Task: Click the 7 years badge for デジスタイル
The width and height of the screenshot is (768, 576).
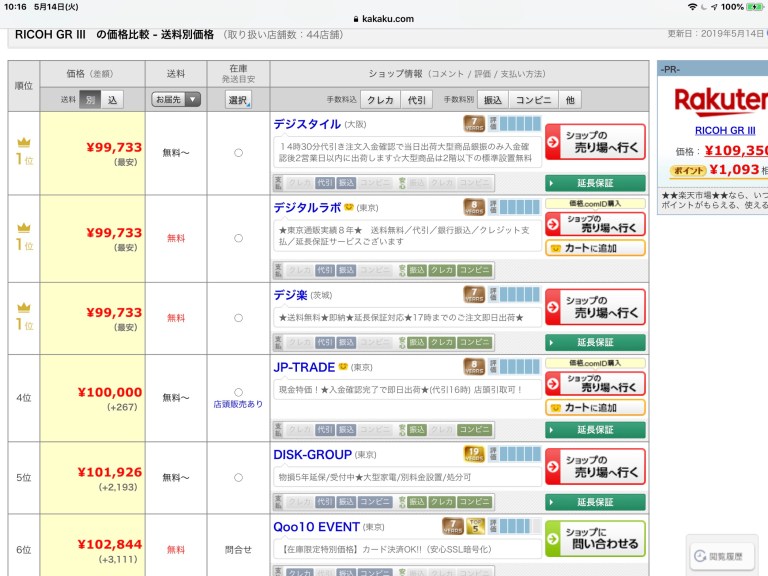Action: click(x=474, y=124)
